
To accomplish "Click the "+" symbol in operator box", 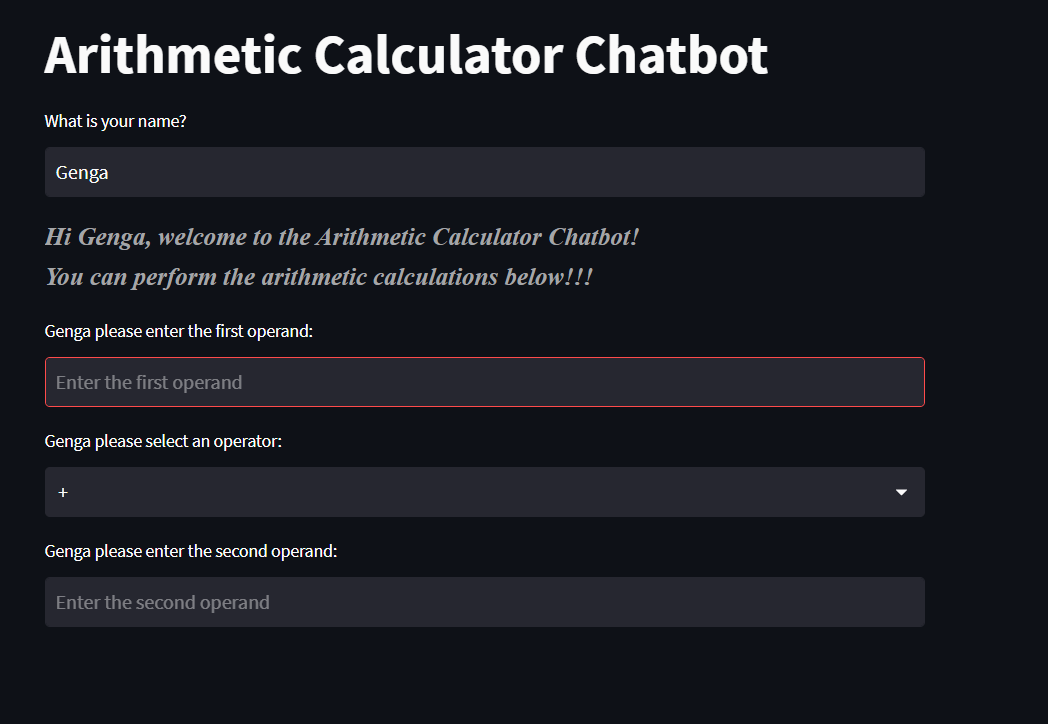I will click(x=62, y=492).
